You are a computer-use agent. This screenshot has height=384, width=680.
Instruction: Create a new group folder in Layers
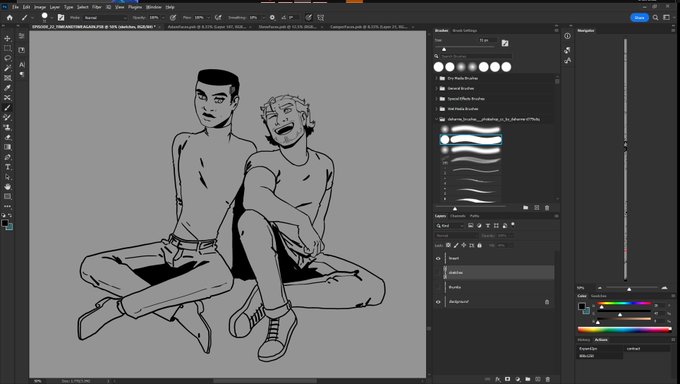coord(528,379)
